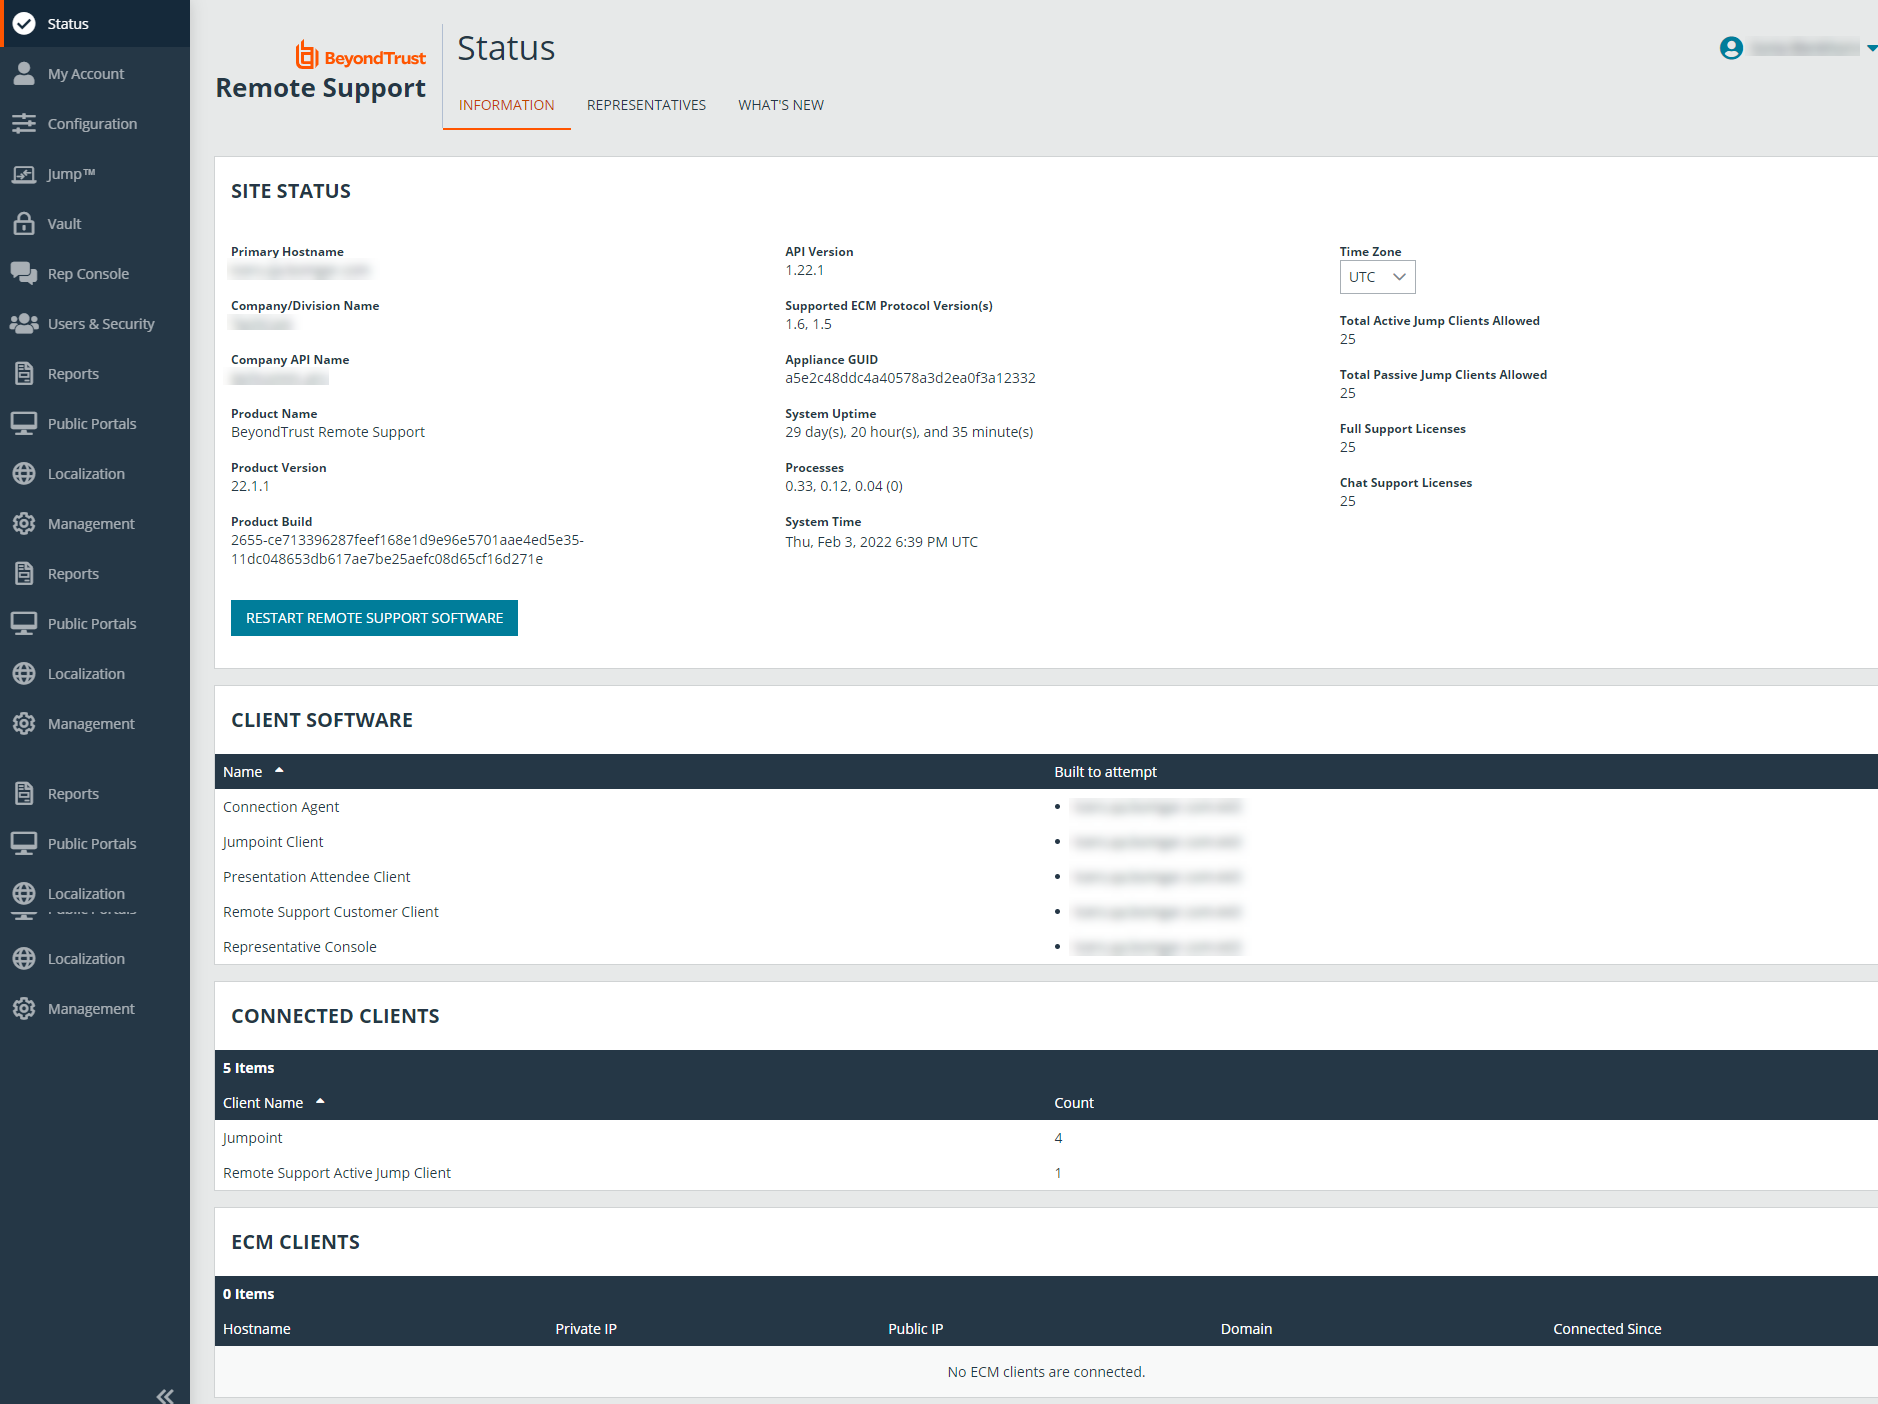Sort Client Software by Name column
Image resolution: width=1878 pixels, height=1404 pixels.
coord(243,772)
